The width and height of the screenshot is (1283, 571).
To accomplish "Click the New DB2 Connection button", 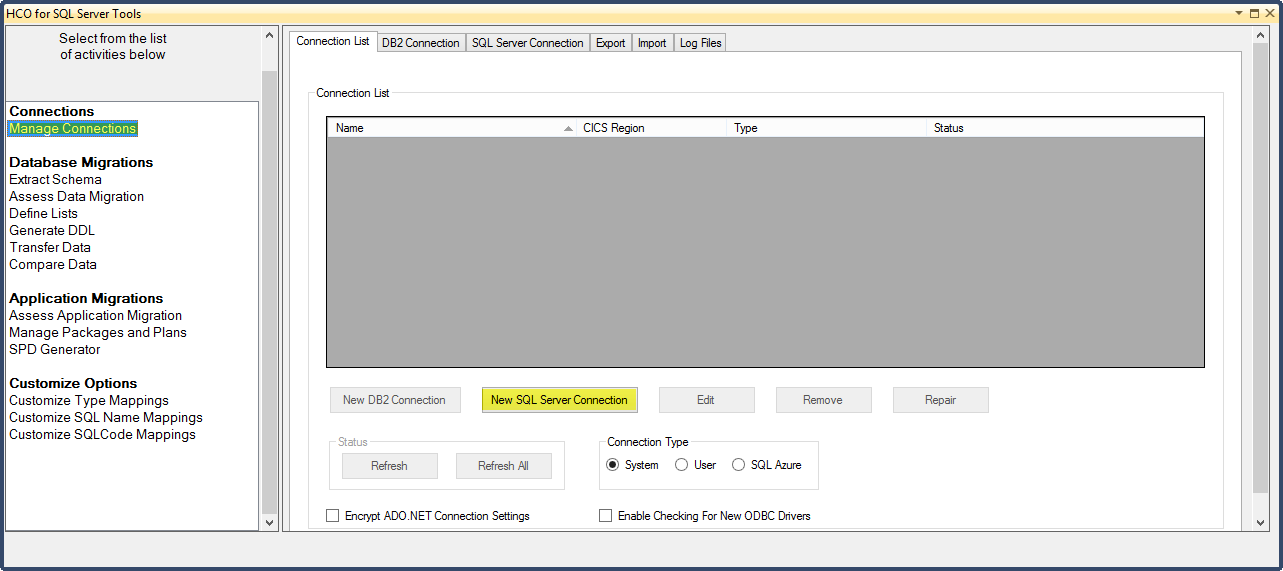I will click(x=394, y=400).
